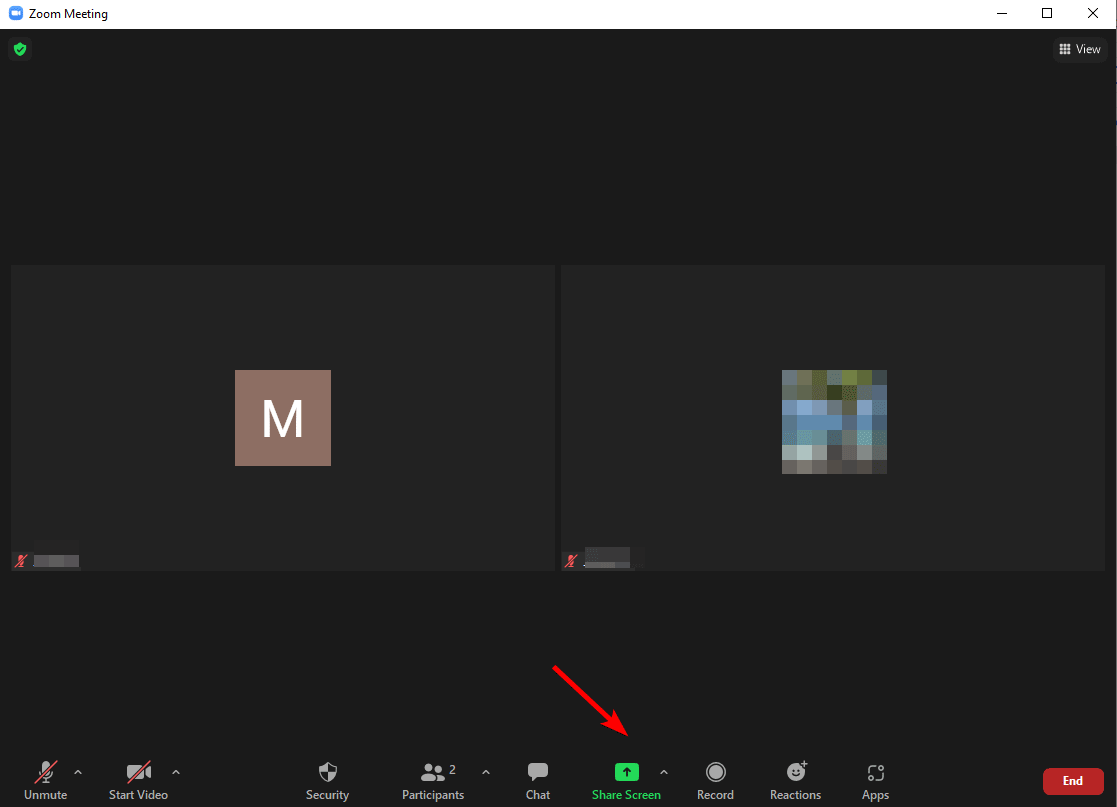
Task: Click the green Share Screen icon
Action: (626, 772)
